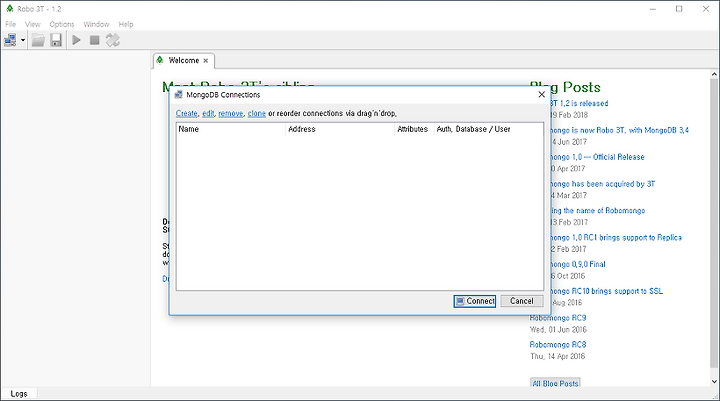Click the rotate orientation toolbar icon
The image size is (720, 401).
pos(112,40)
